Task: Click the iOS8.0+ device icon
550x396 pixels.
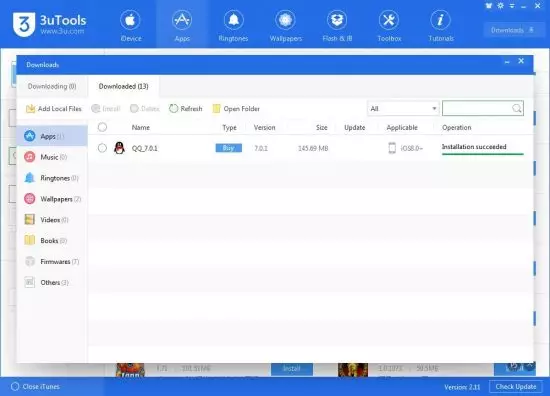Action: pyautogui.click(x=392, y=148)
